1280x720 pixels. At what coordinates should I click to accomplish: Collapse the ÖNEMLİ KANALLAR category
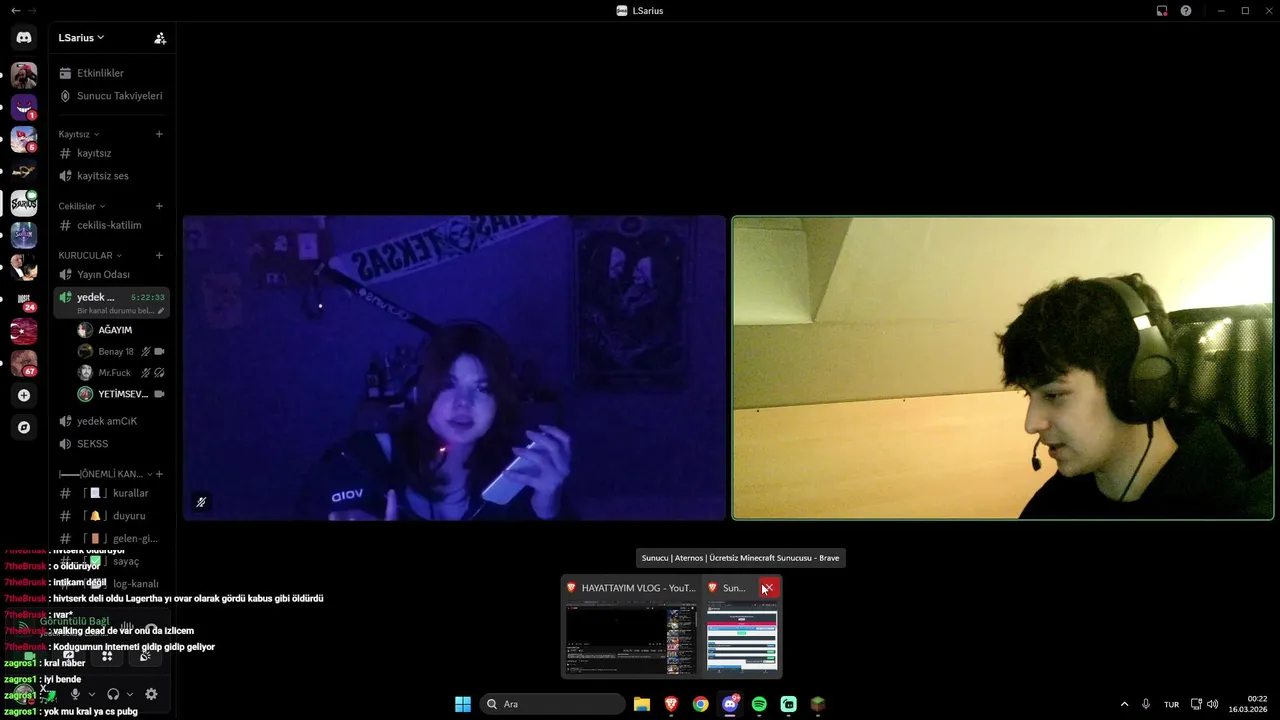(x=104, y=474)
